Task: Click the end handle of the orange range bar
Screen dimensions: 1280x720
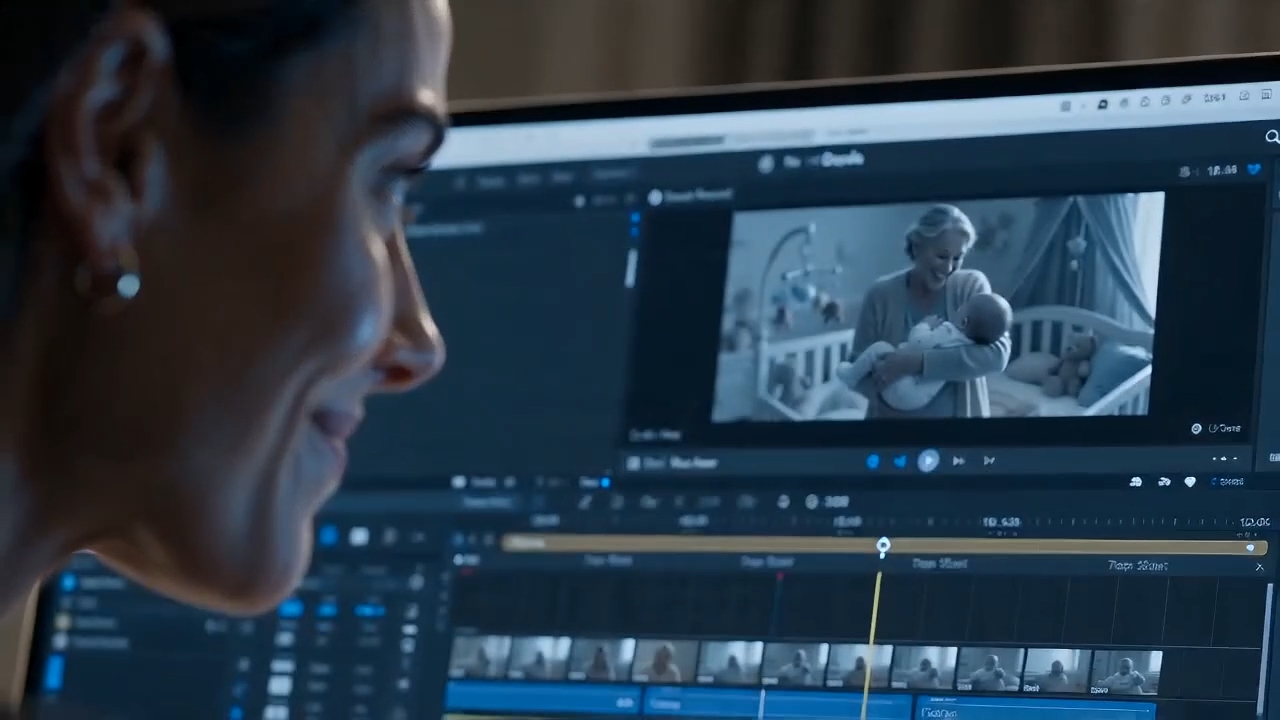Action: click(1250, 547)
